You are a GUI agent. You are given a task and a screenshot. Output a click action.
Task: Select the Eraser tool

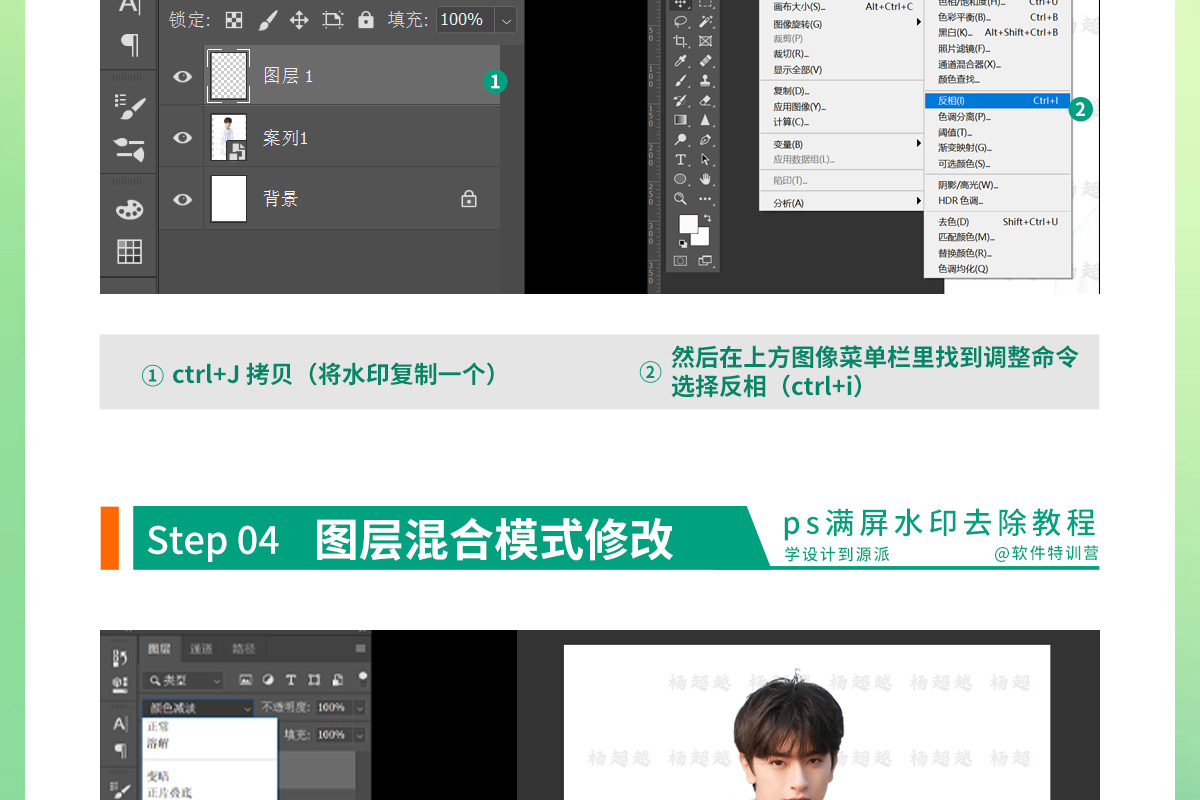(x=705, y=100)
